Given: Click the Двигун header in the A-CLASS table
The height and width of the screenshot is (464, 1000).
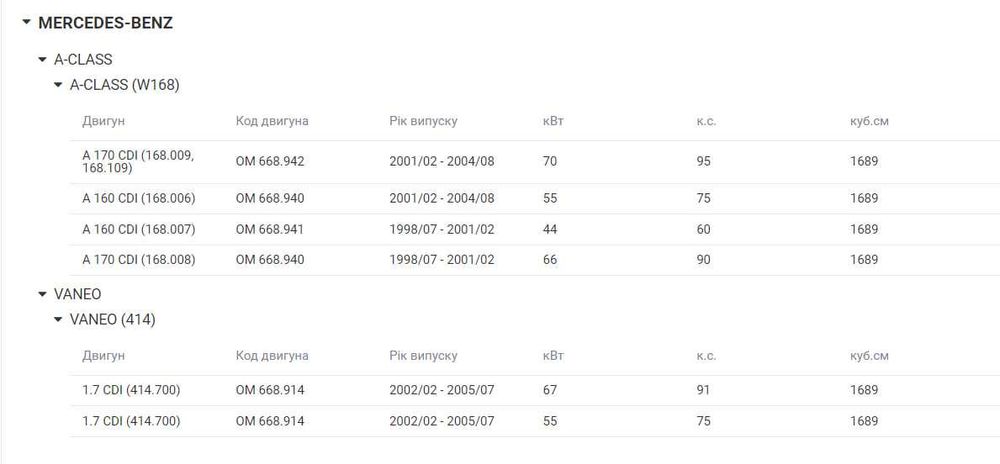Looking at the screenshot, I should [x=103, y=121].
